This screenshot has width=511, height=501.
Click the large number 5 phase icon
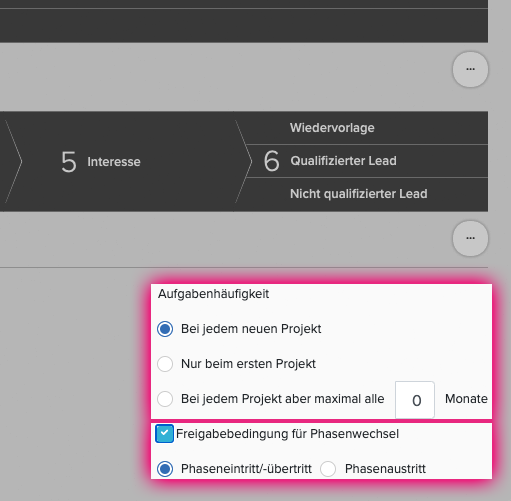point(69,162)
